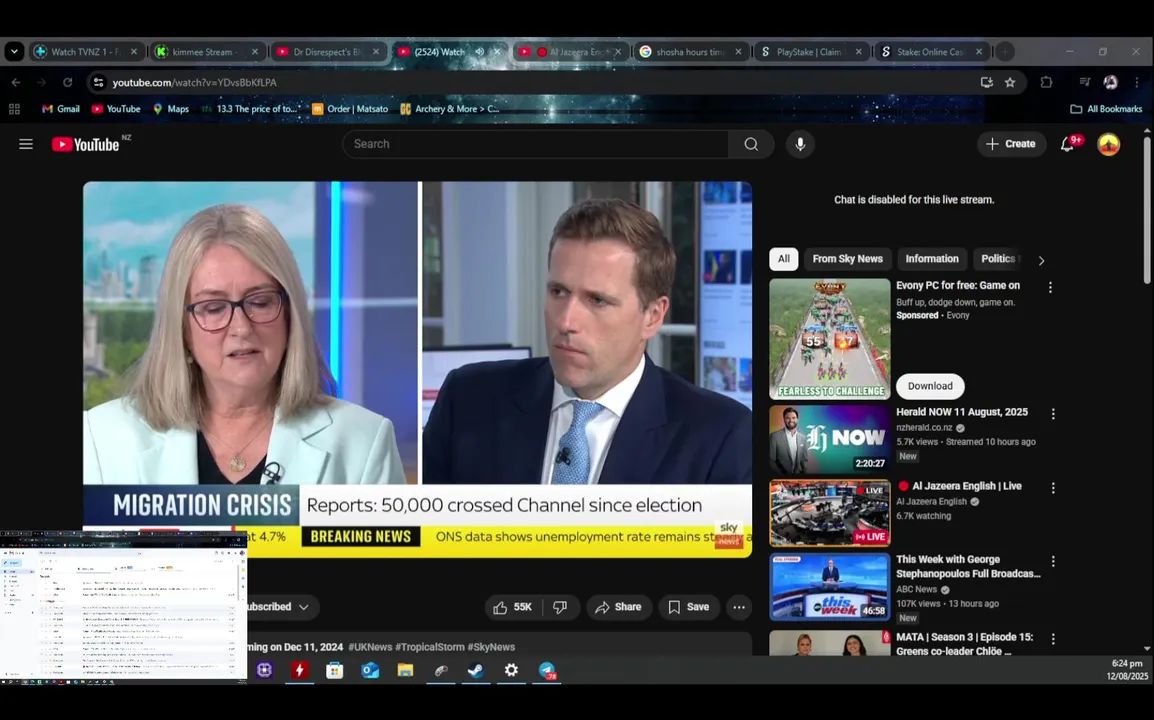Switch to the Dr Disrespect's tab
Image resolution: width=1154 pixels, height=720 pixels.
329,52
